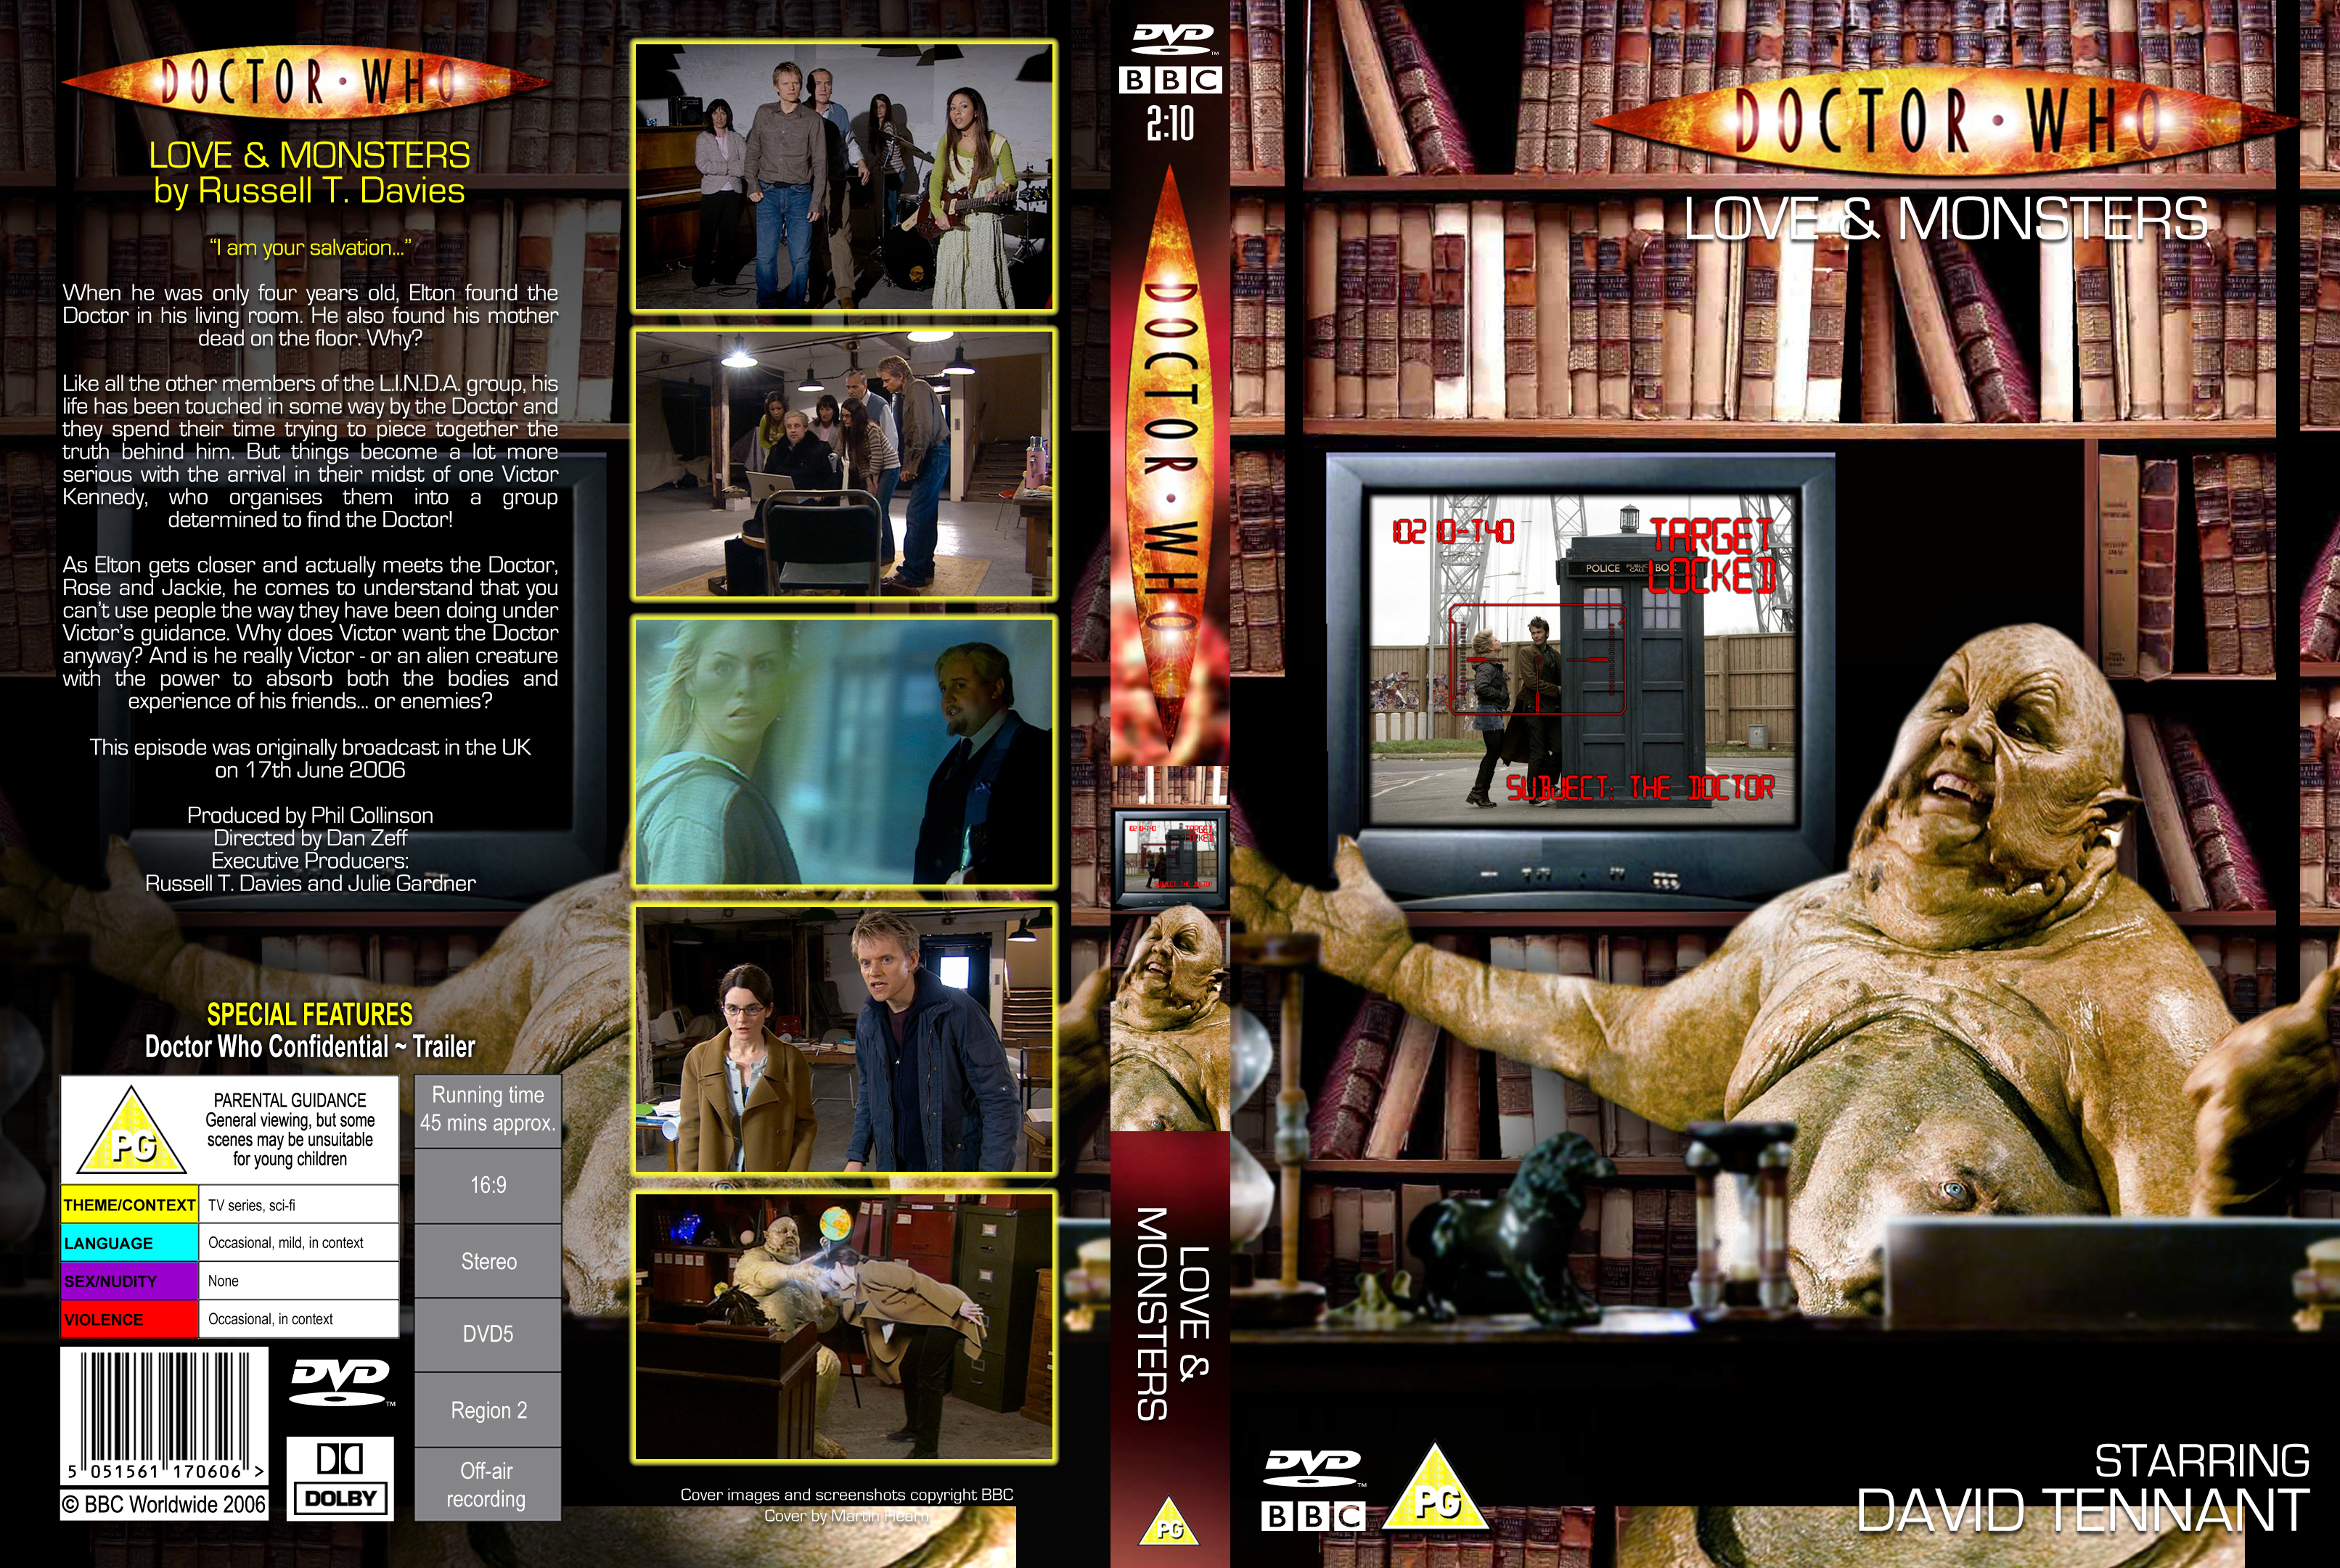Screen dimensions: 2340x1568
Task: Click the vertical 'LOVE & MONSTERS' spine title
Action: pos(1172,1314)
